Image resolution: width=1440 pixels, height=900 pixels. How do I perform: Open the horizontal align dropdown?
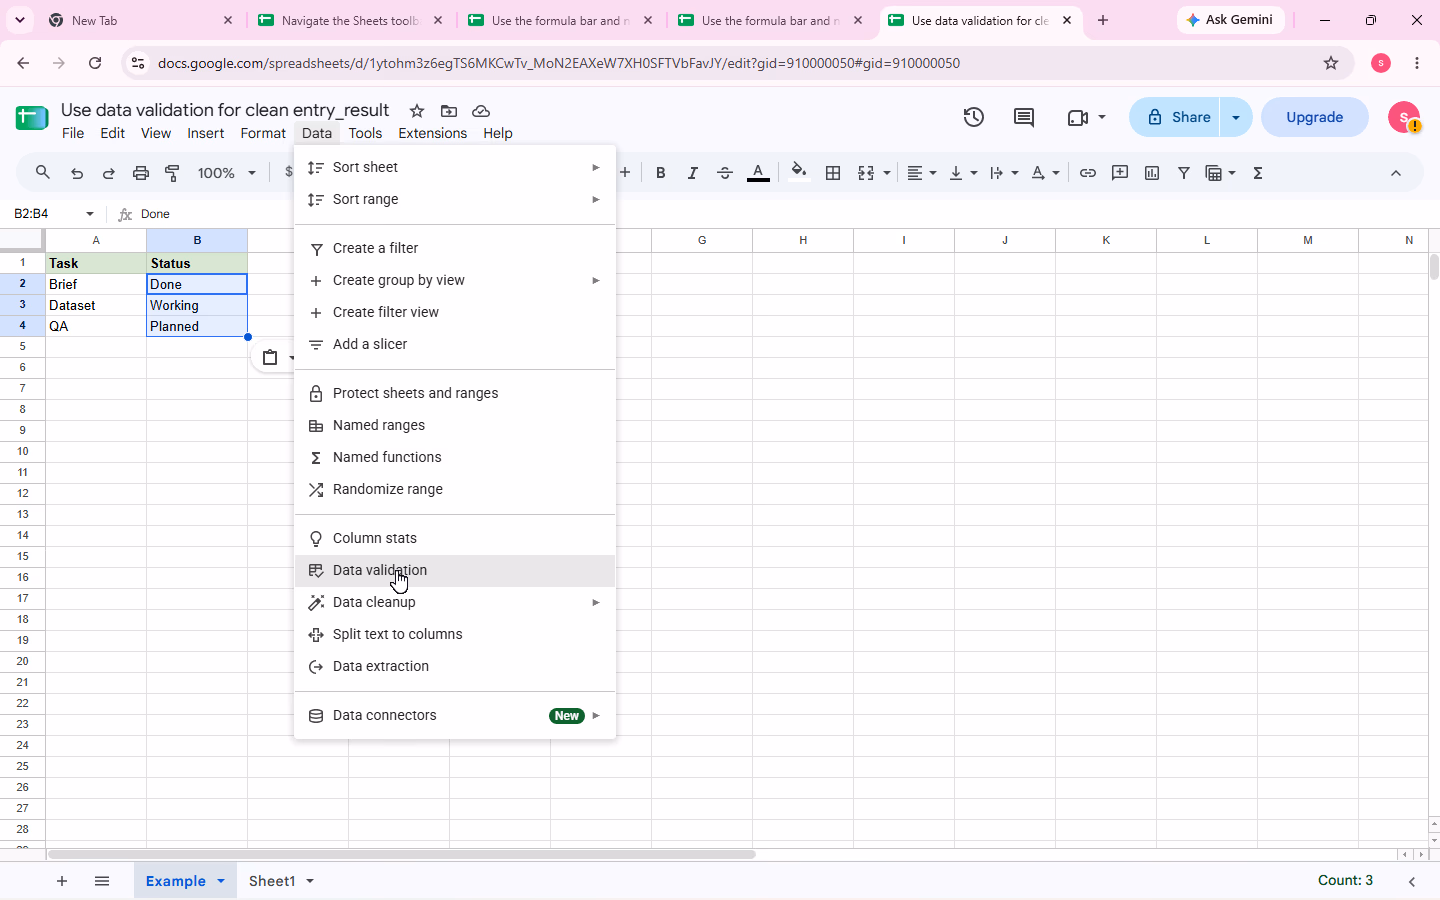[922, 173]
